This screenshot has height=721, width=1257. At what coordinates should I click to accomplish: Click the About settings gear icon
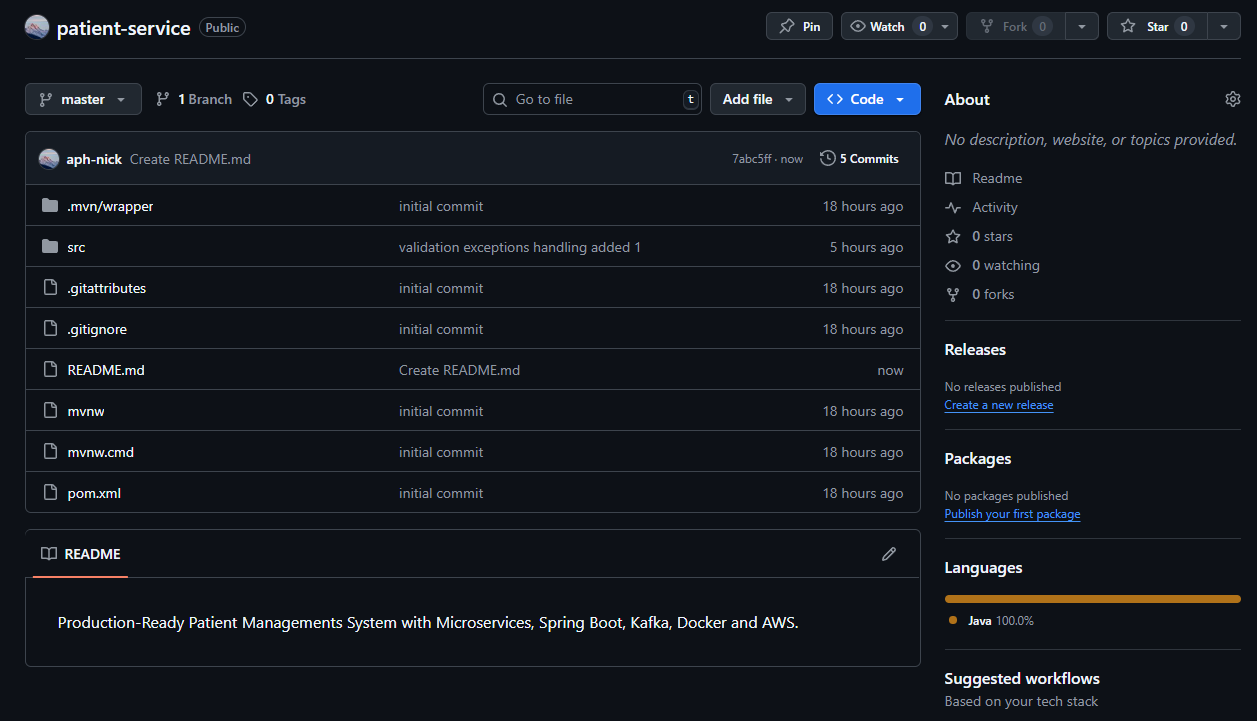click(1232, 99)
